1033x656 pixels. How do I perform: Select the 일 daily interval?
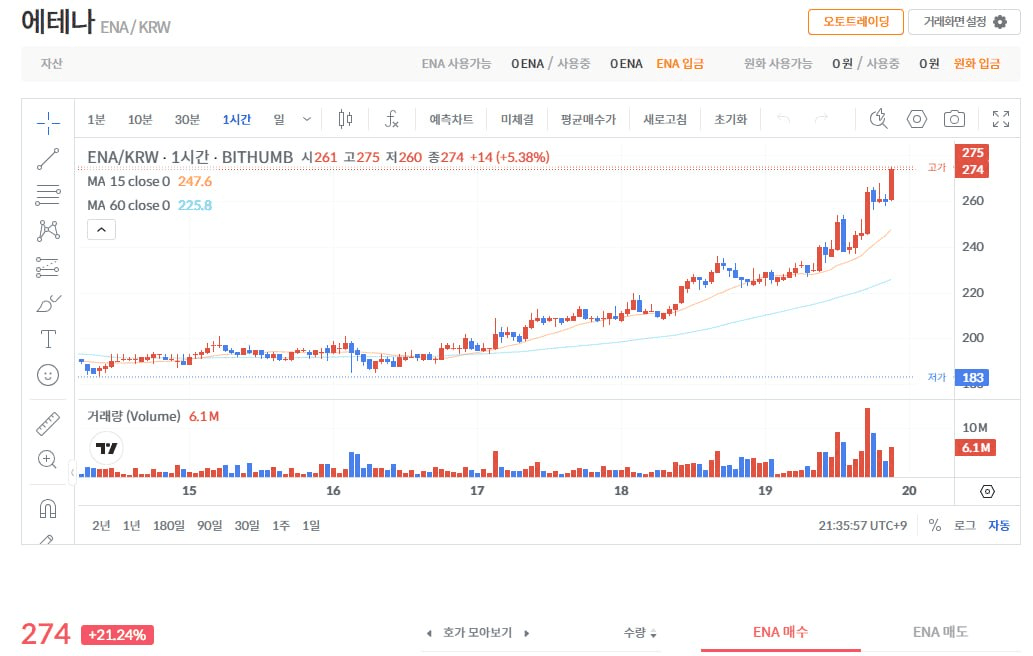[279, 119]
